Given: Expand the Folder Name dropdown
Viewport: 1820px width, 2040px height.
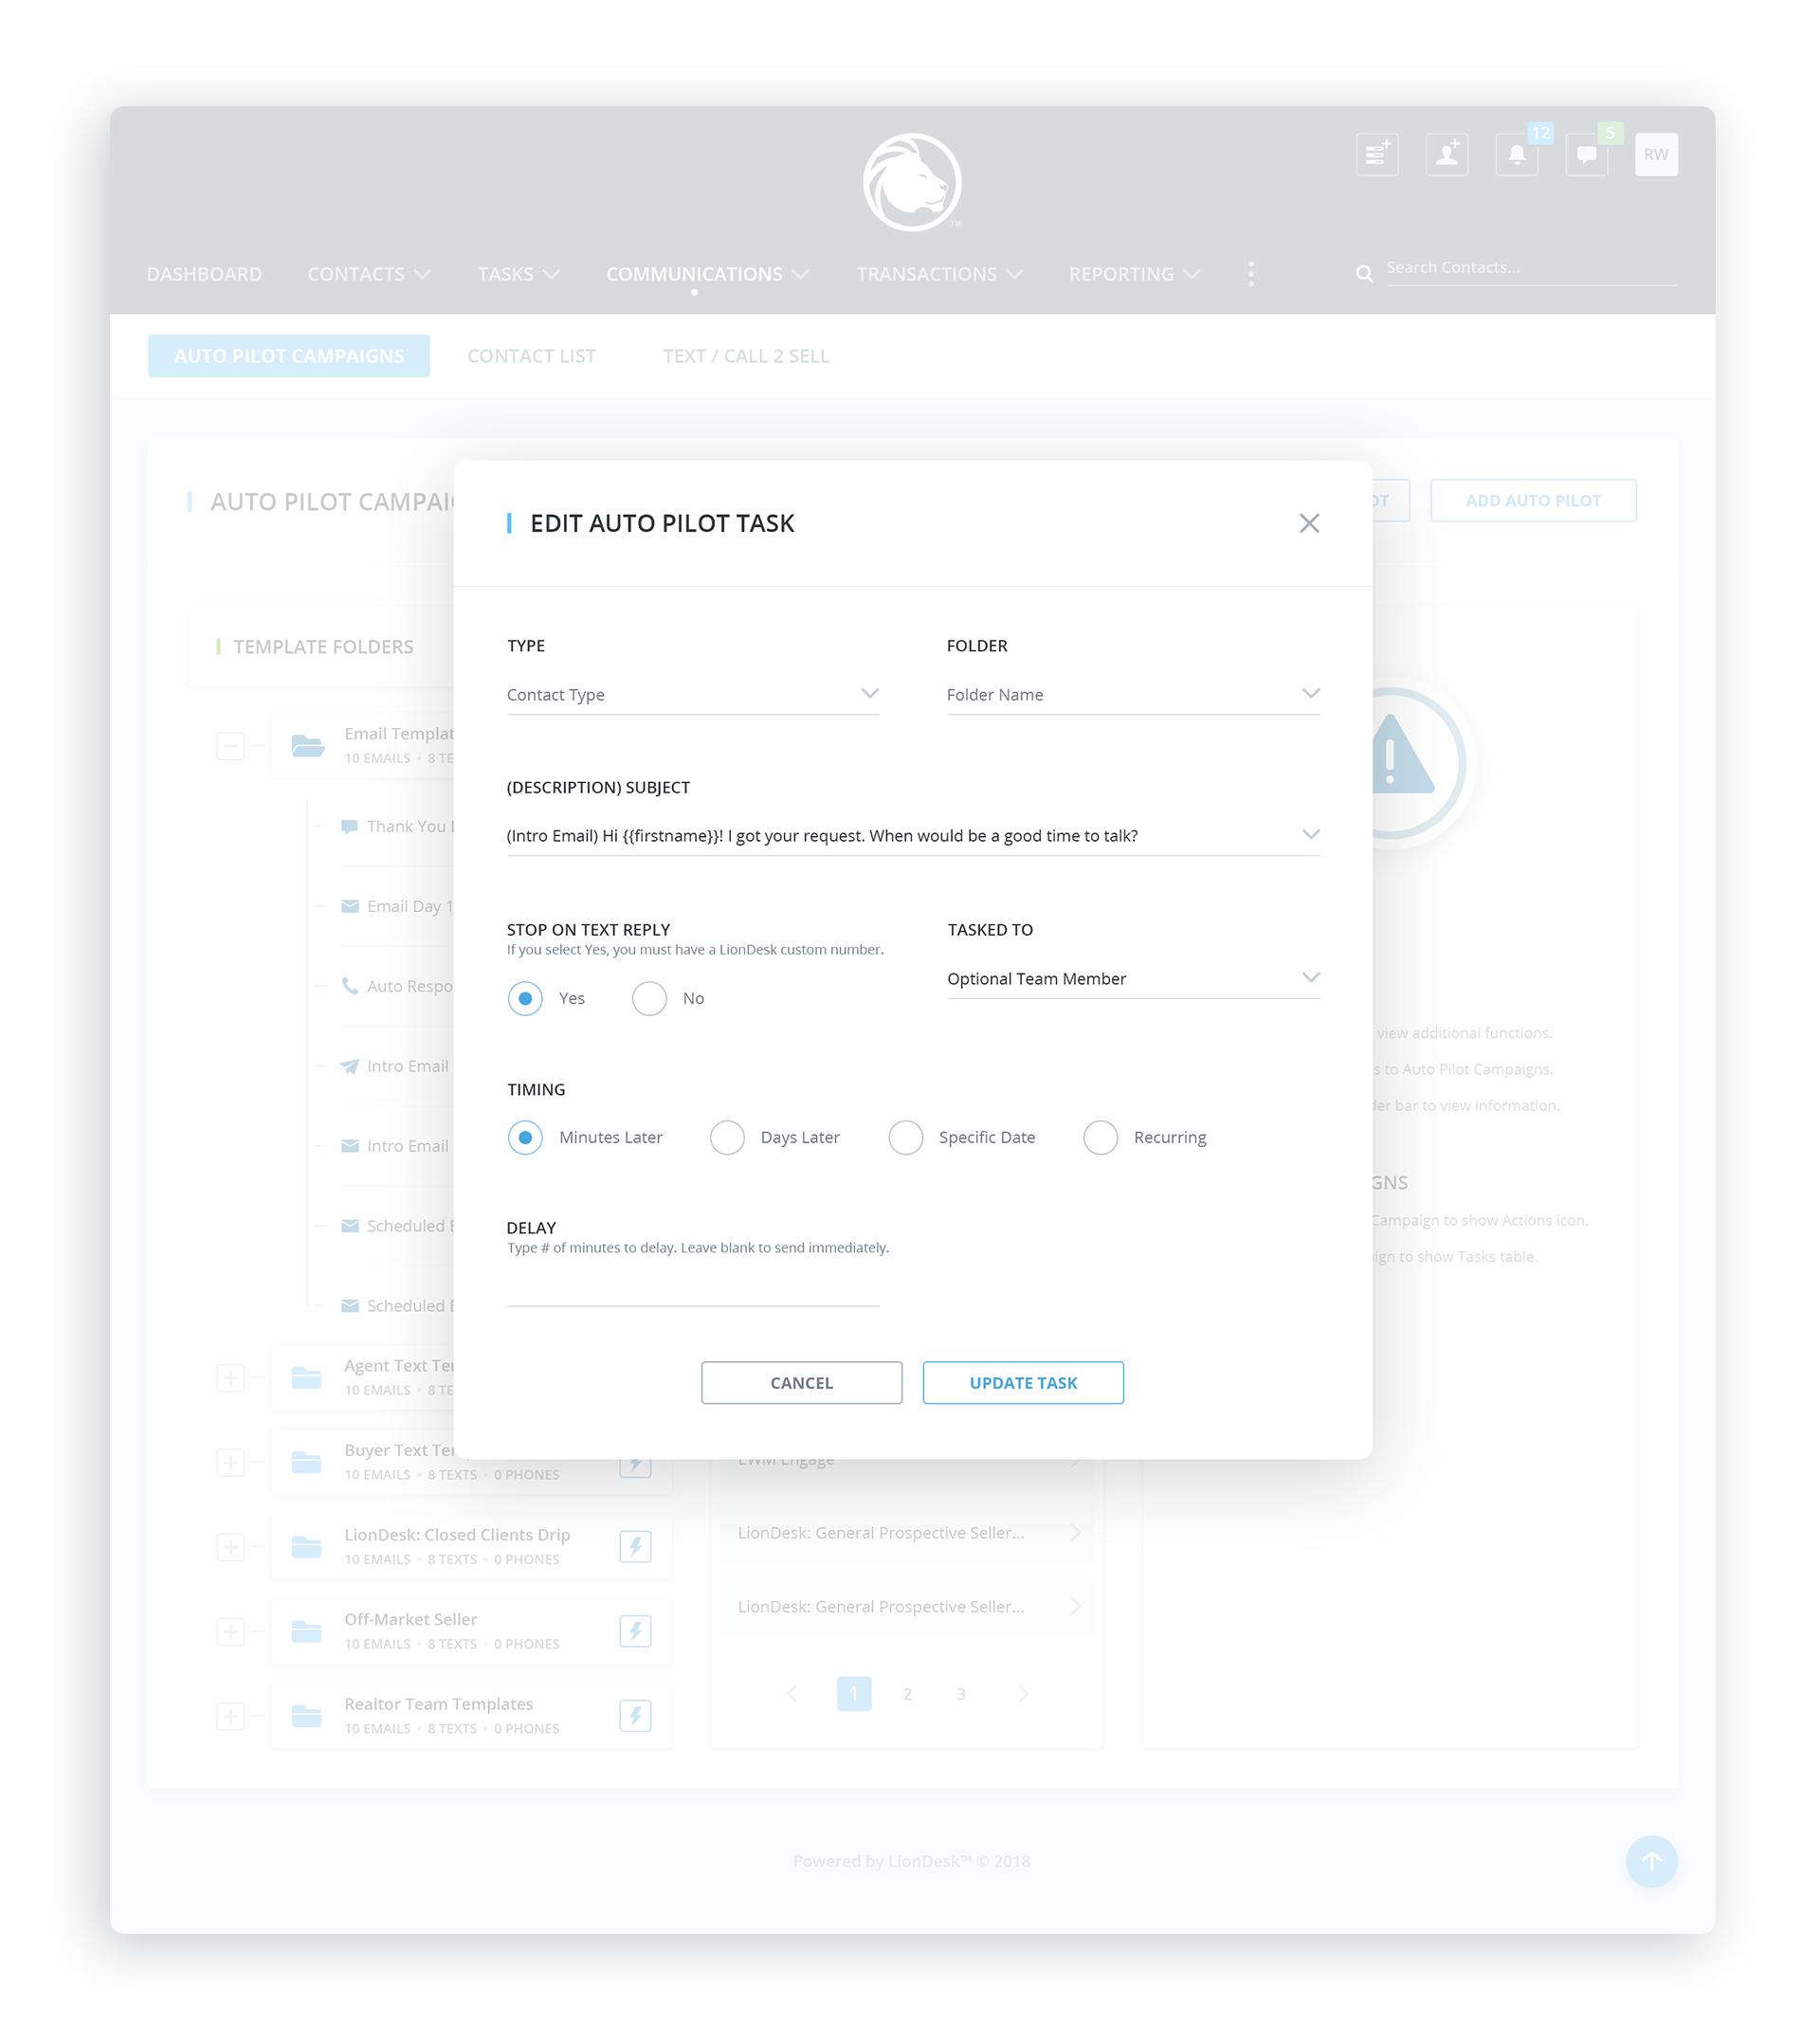Looking at the screenshot, I should click(1132, 694).
